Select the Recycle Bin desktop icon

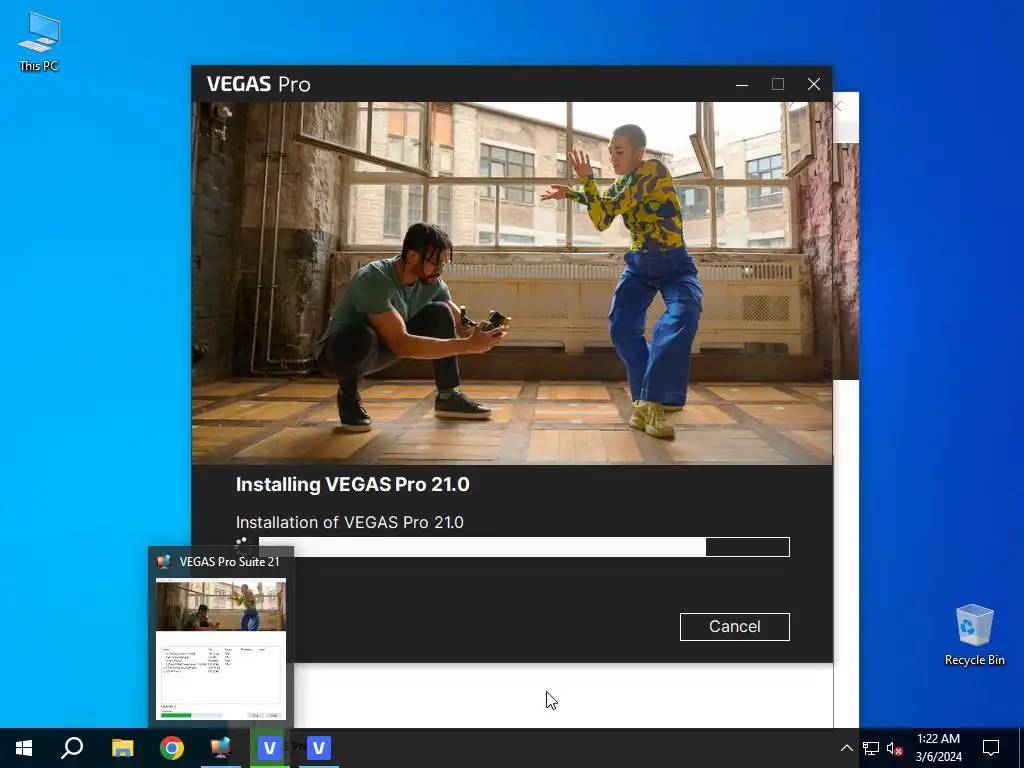pos(974,635)
